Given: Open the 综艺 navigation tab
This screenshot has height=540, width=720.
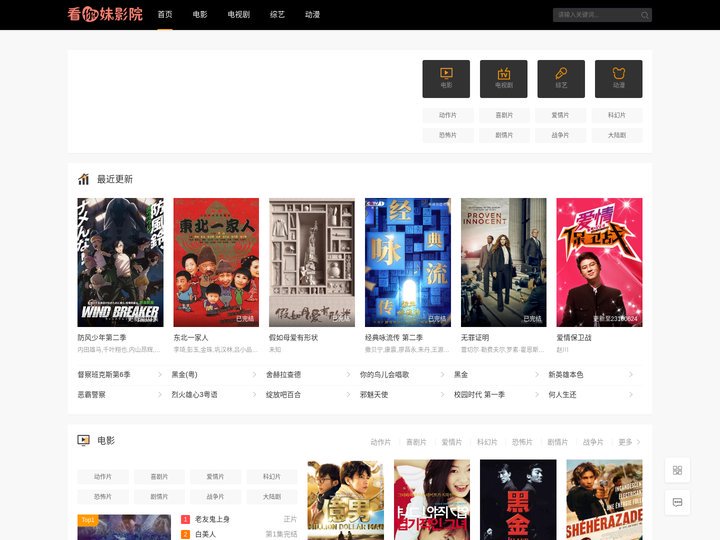Looking at the screenshot, I should click(x=277, y=15).
